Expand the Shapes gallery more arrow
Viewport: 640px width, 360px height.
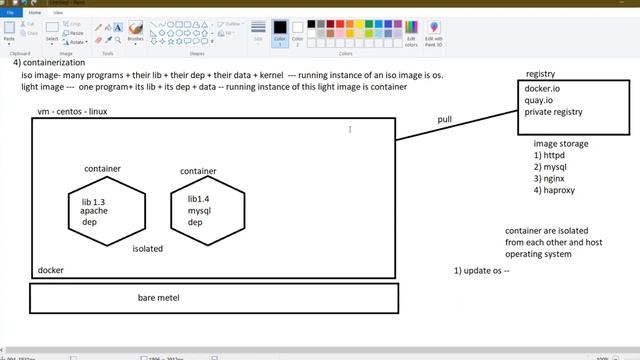pos(212,41)
